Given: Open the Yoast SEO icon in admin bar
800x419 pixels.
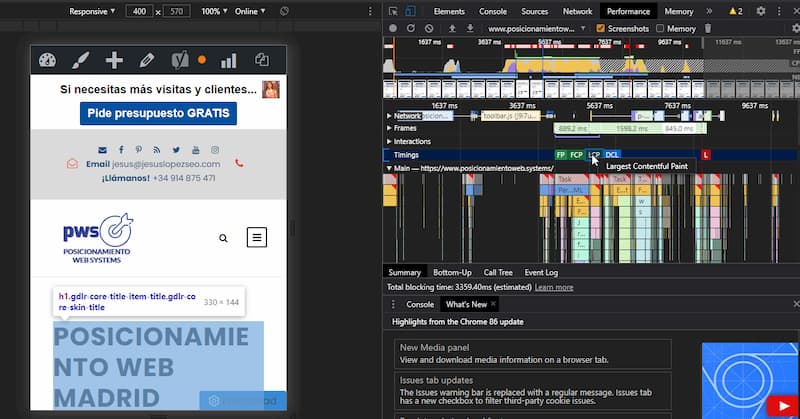Looking at the screenshot, I should coord(180,60).
